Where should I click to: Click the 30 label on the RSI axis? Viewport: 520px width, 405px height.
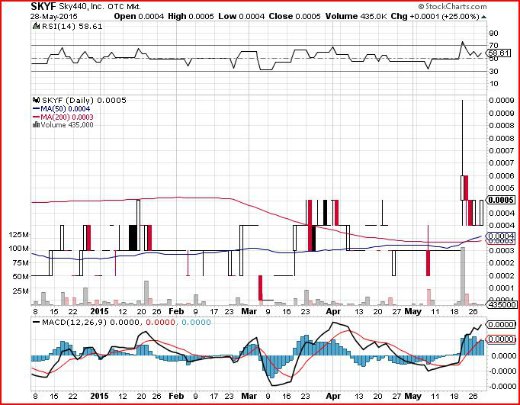point(494,71)
